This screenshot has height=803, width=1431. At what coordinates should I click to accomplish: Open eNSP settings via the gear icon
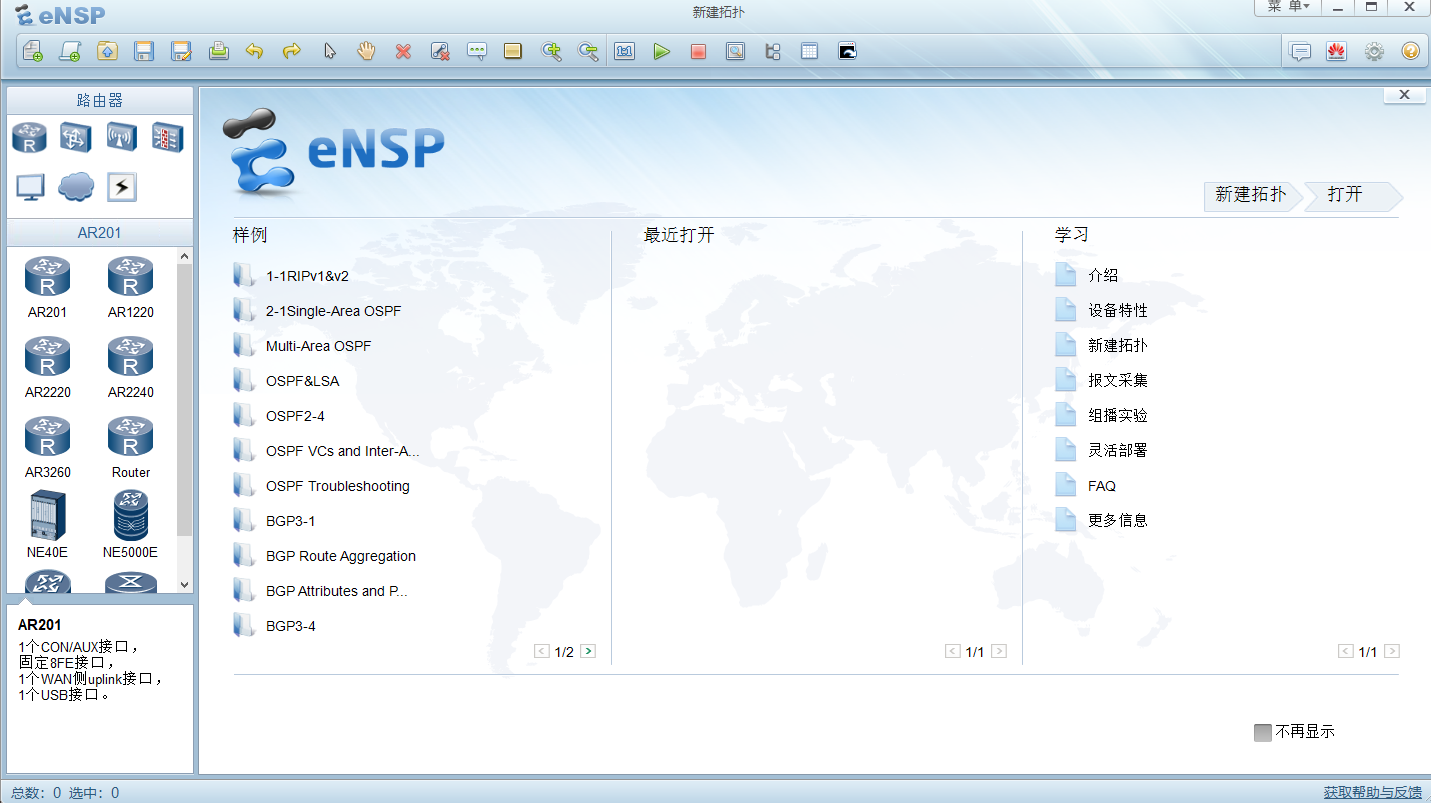[x=1373, y=51]
